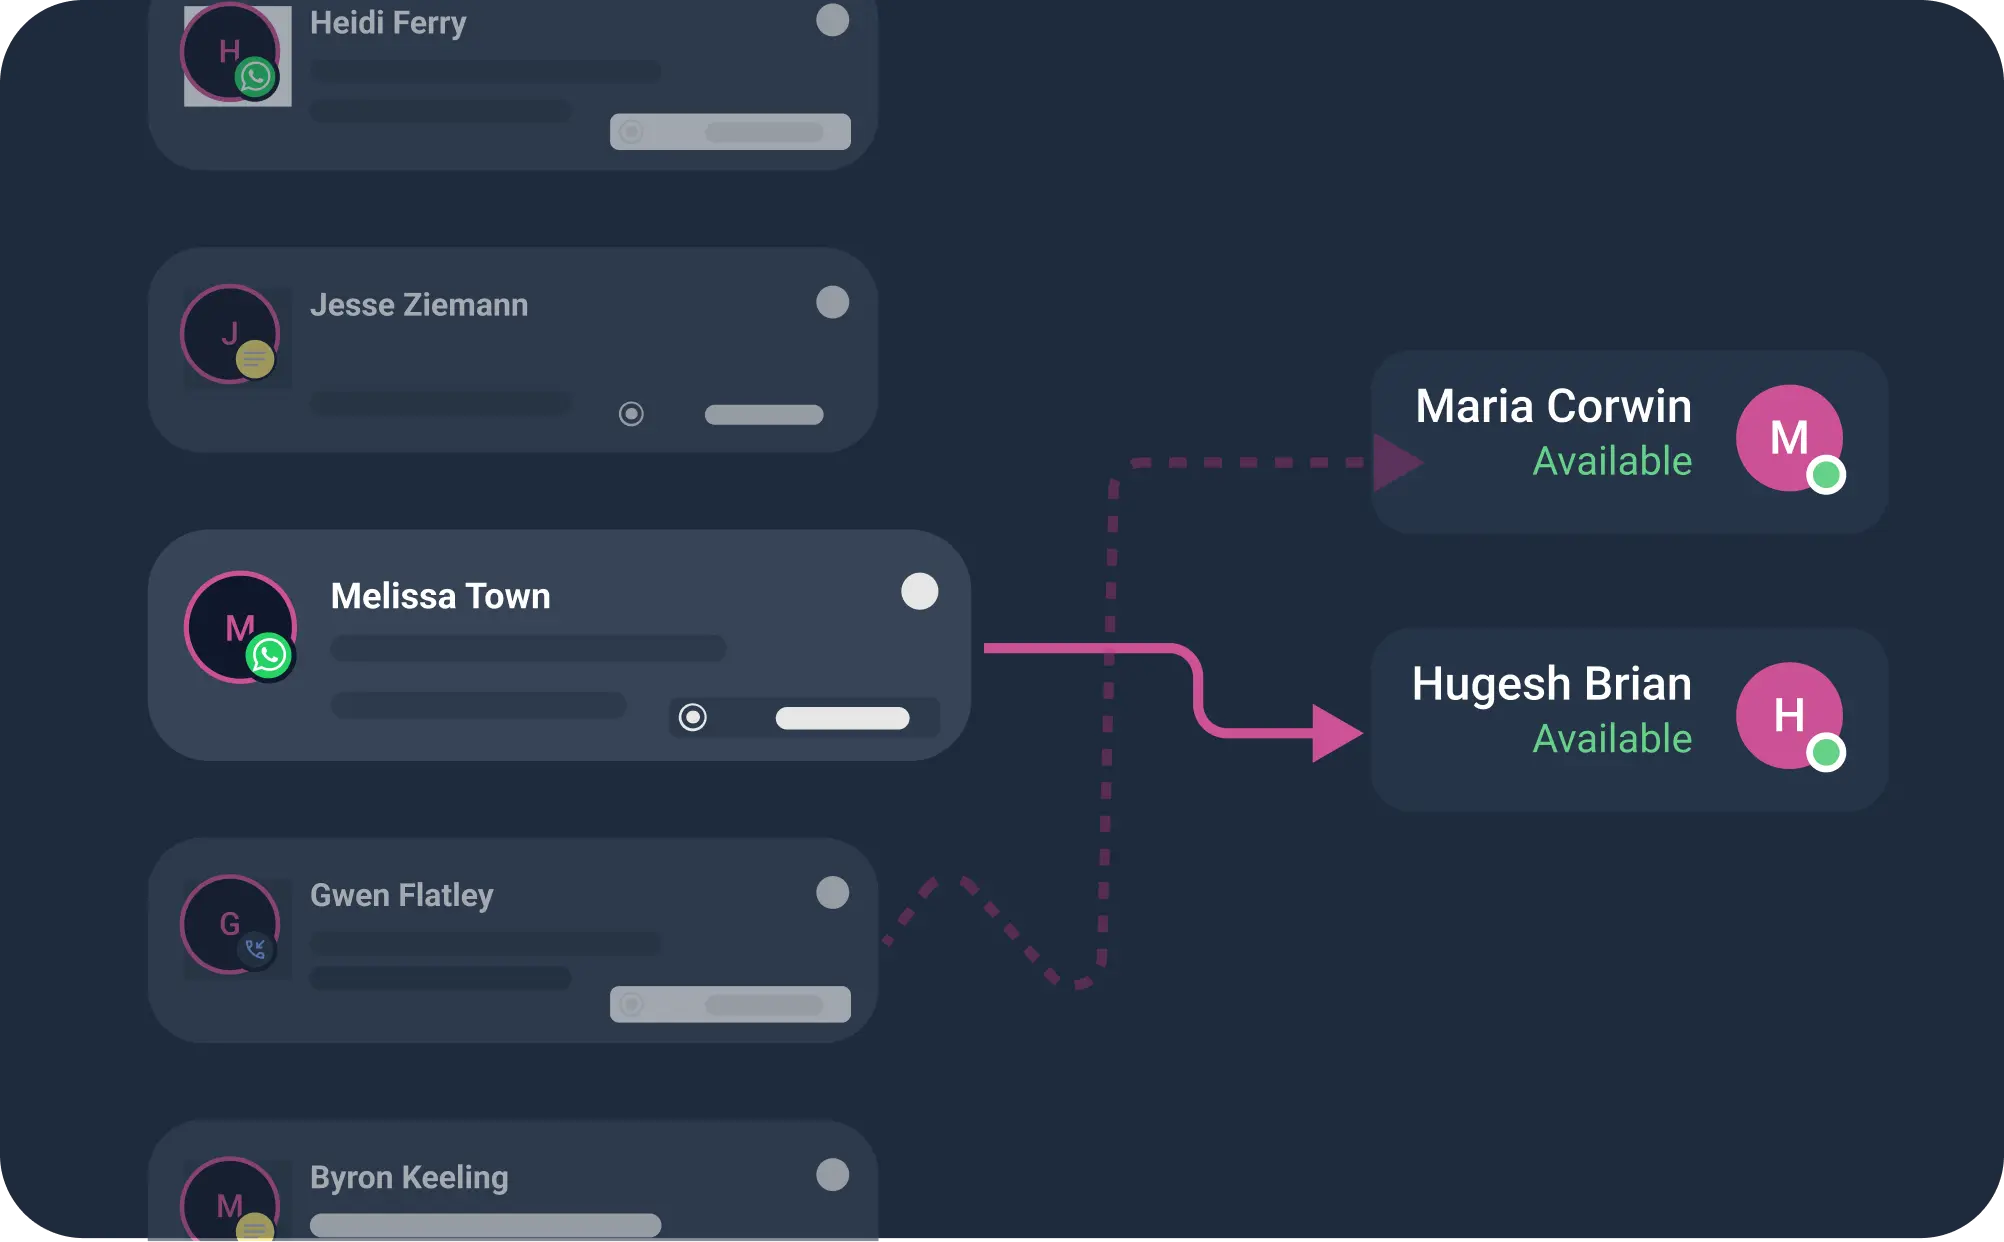Select the radio button in Jesse Ziemann's card
The image size is (2004, 1242).
[631, 414]
